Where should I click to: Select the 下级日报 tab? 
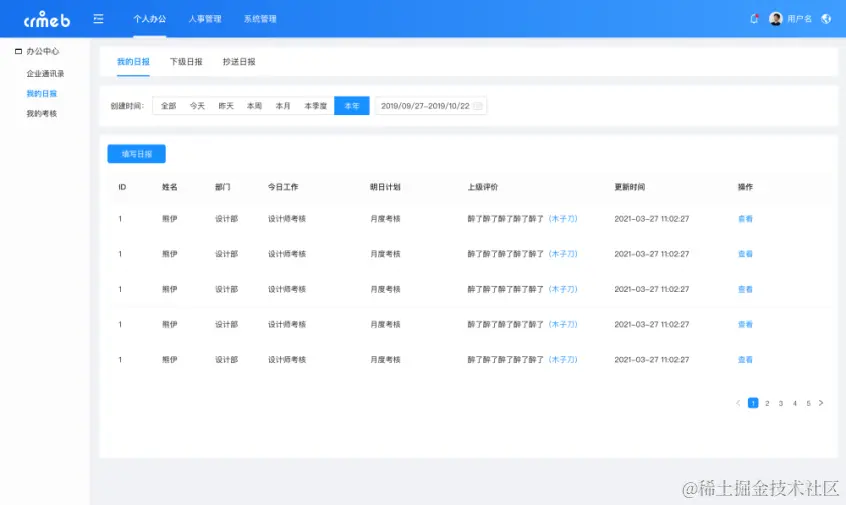(186, 62)
